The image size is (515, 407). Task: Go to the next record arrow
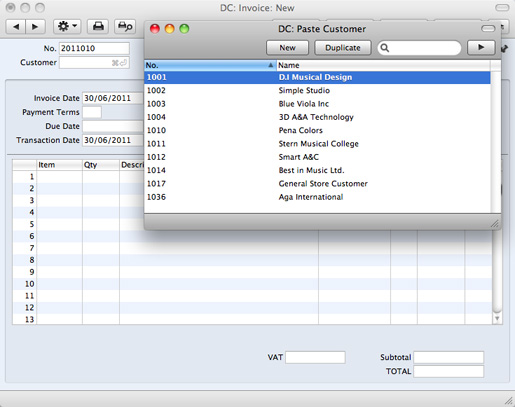35,26
